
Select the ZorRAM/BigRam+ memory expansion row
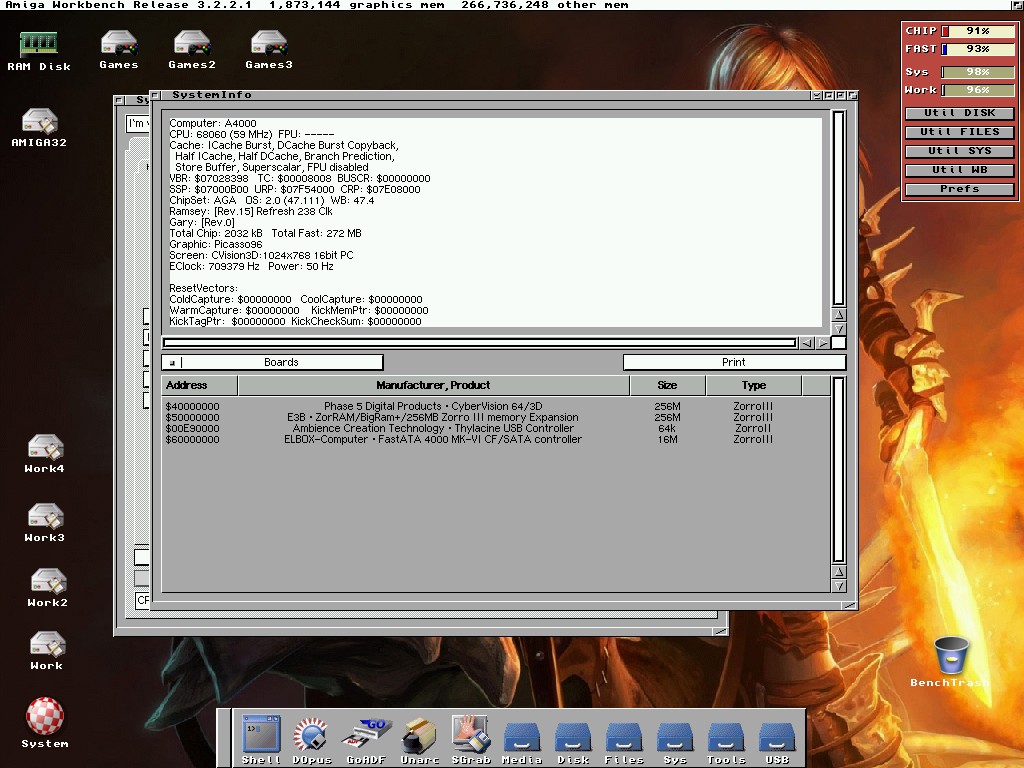(496, 417)
